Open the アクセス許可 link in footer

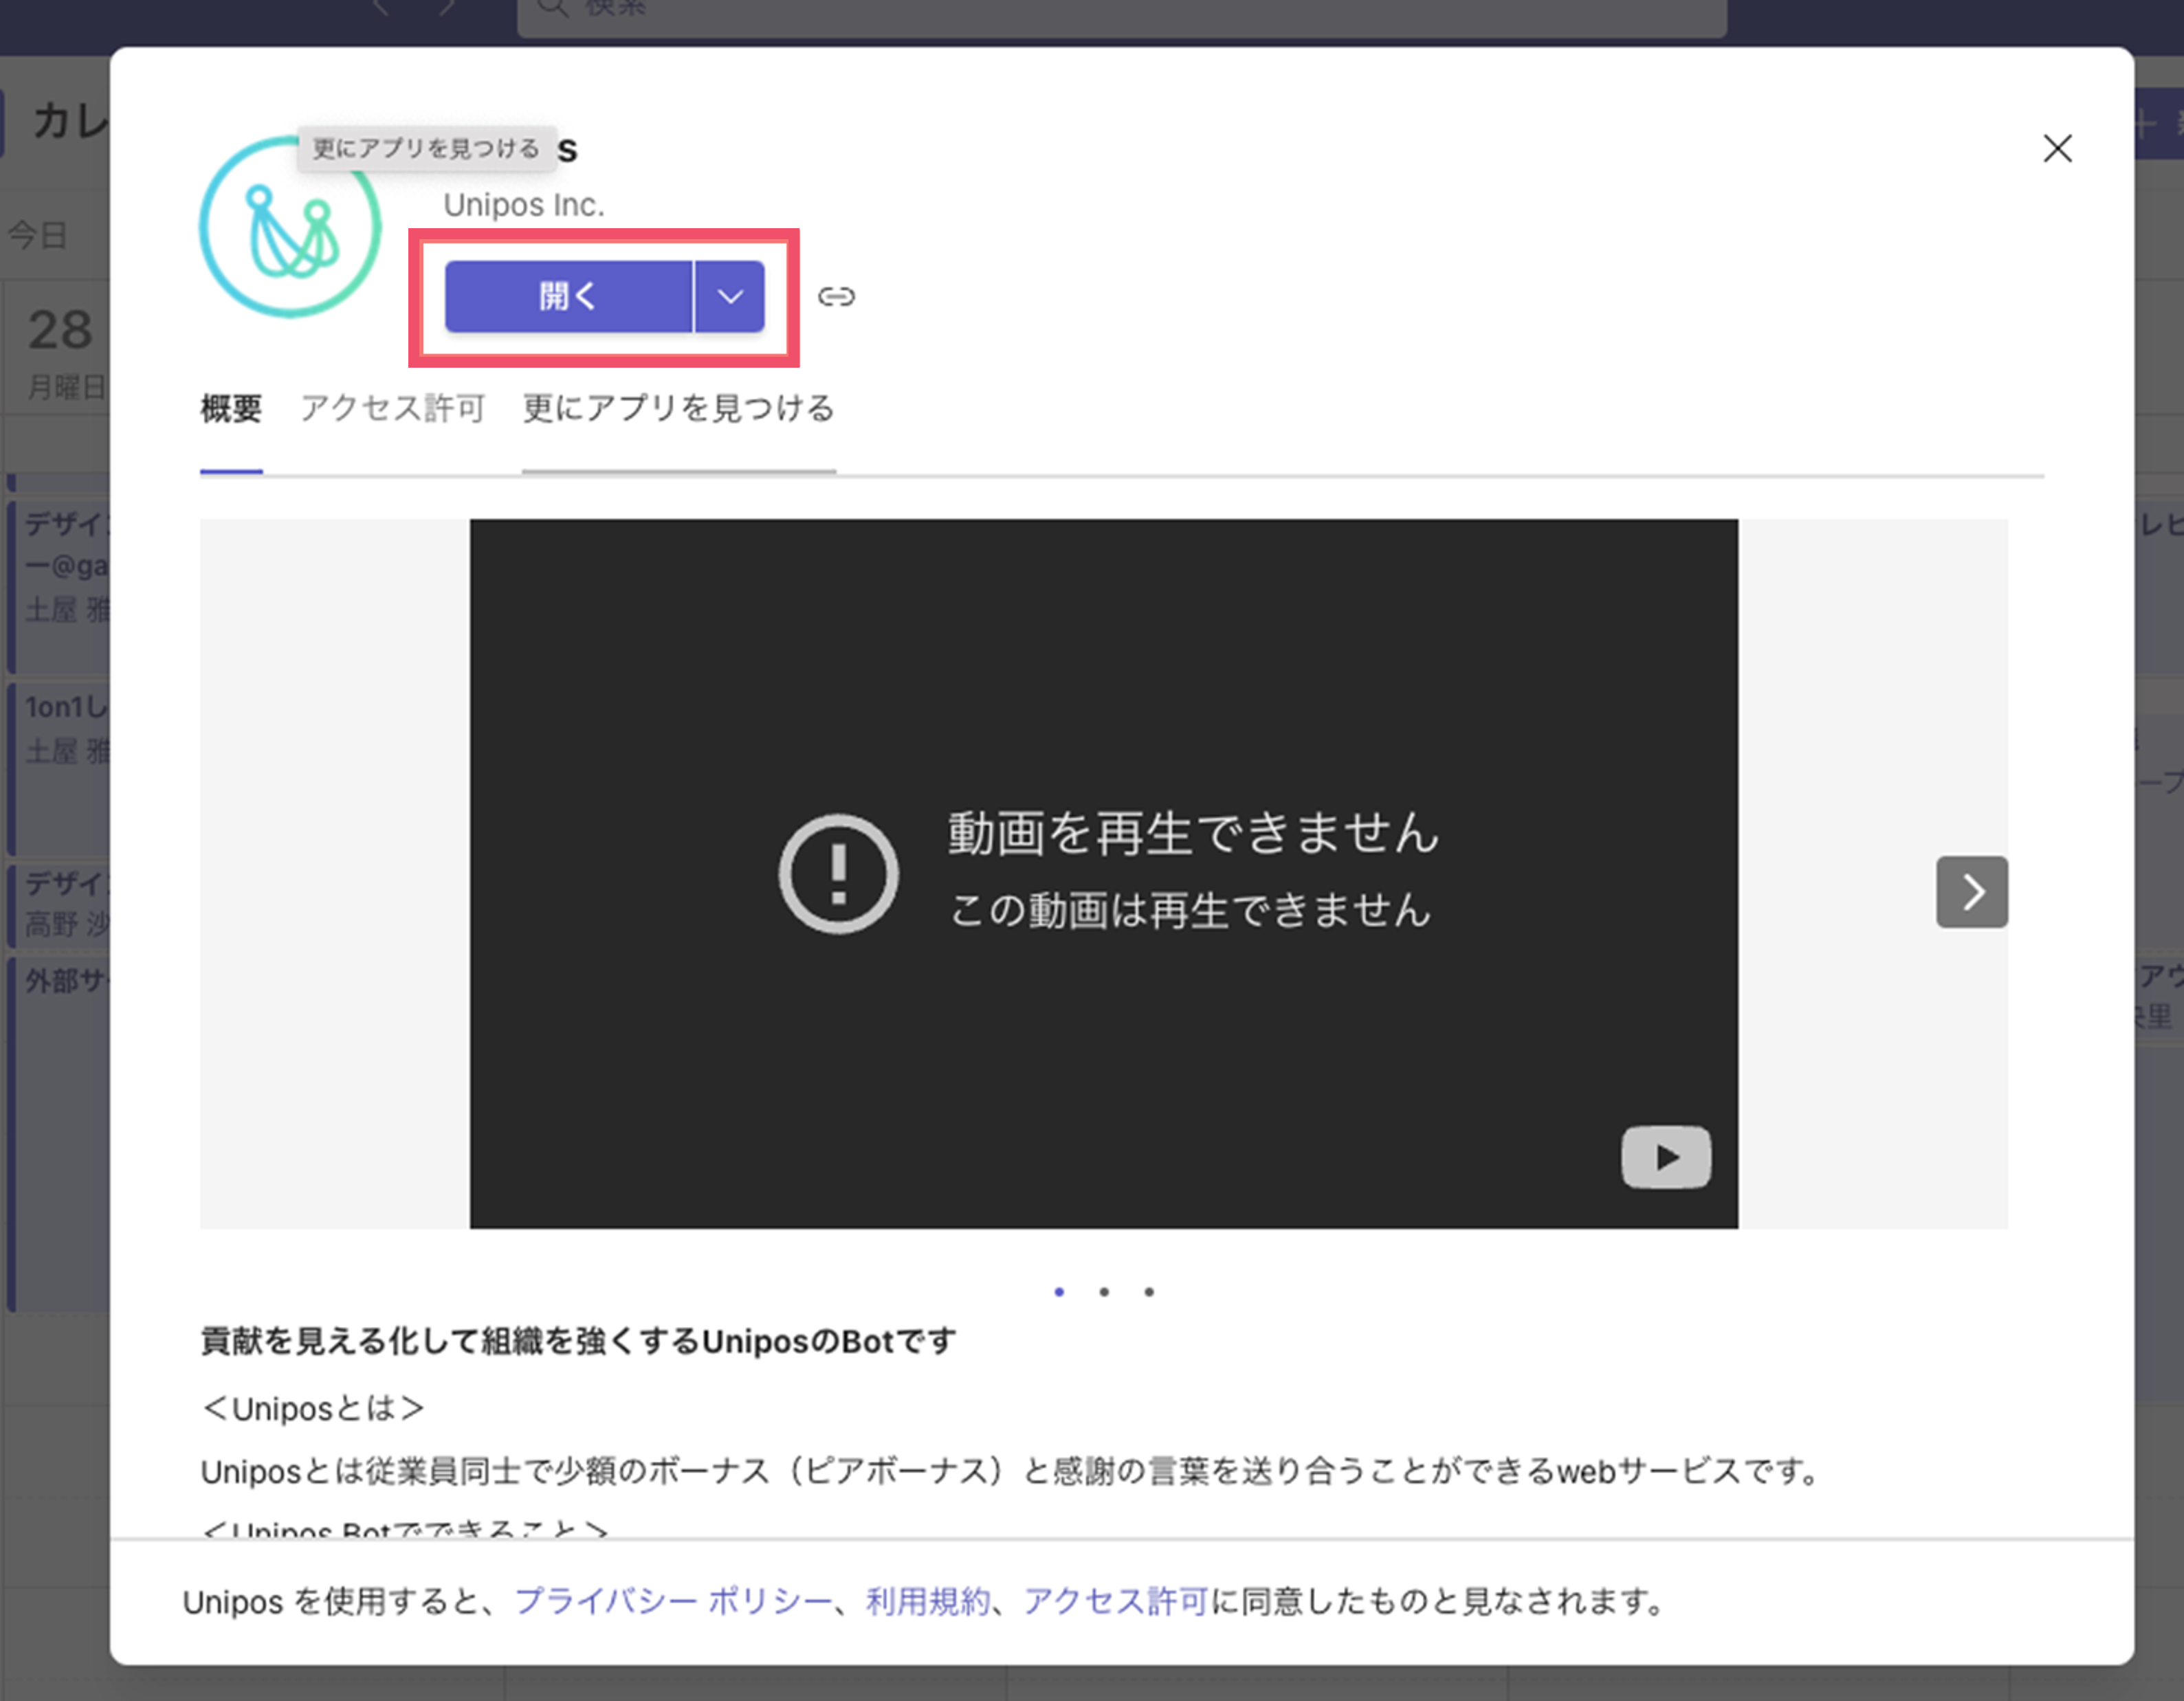(1116, 1602)
